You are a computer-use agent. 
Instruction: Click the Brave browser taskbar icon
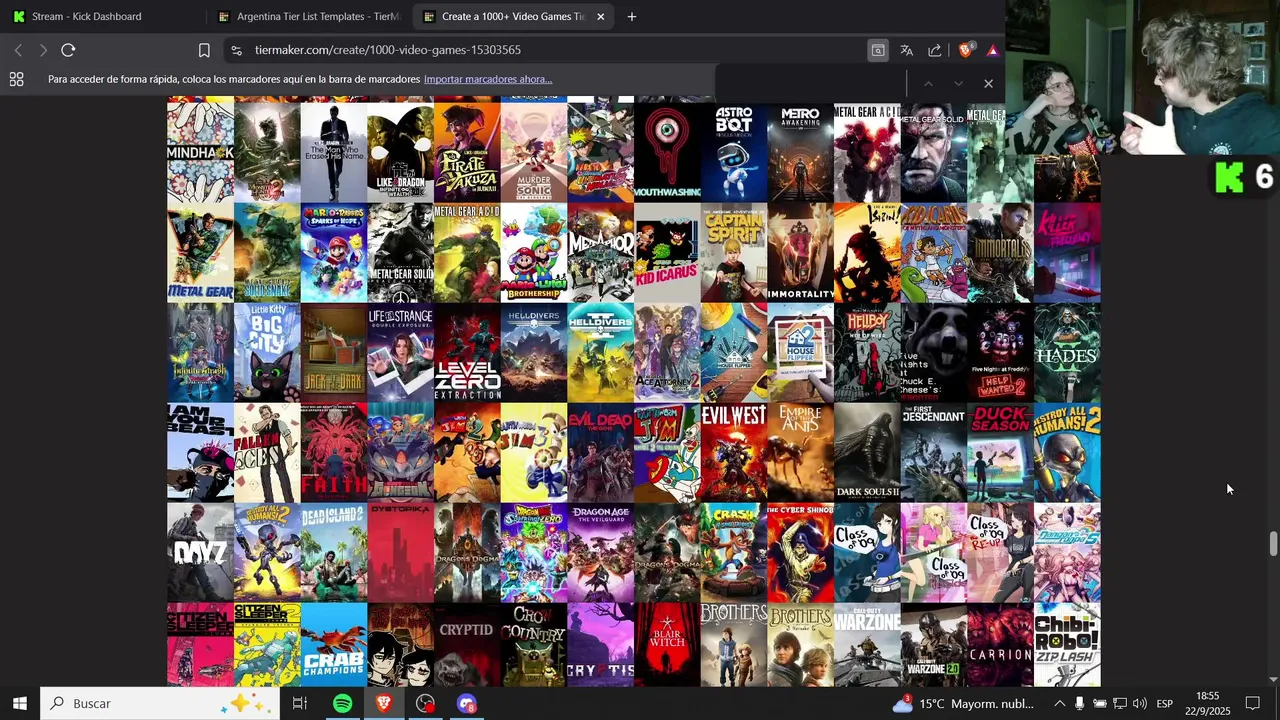(384, 703)
